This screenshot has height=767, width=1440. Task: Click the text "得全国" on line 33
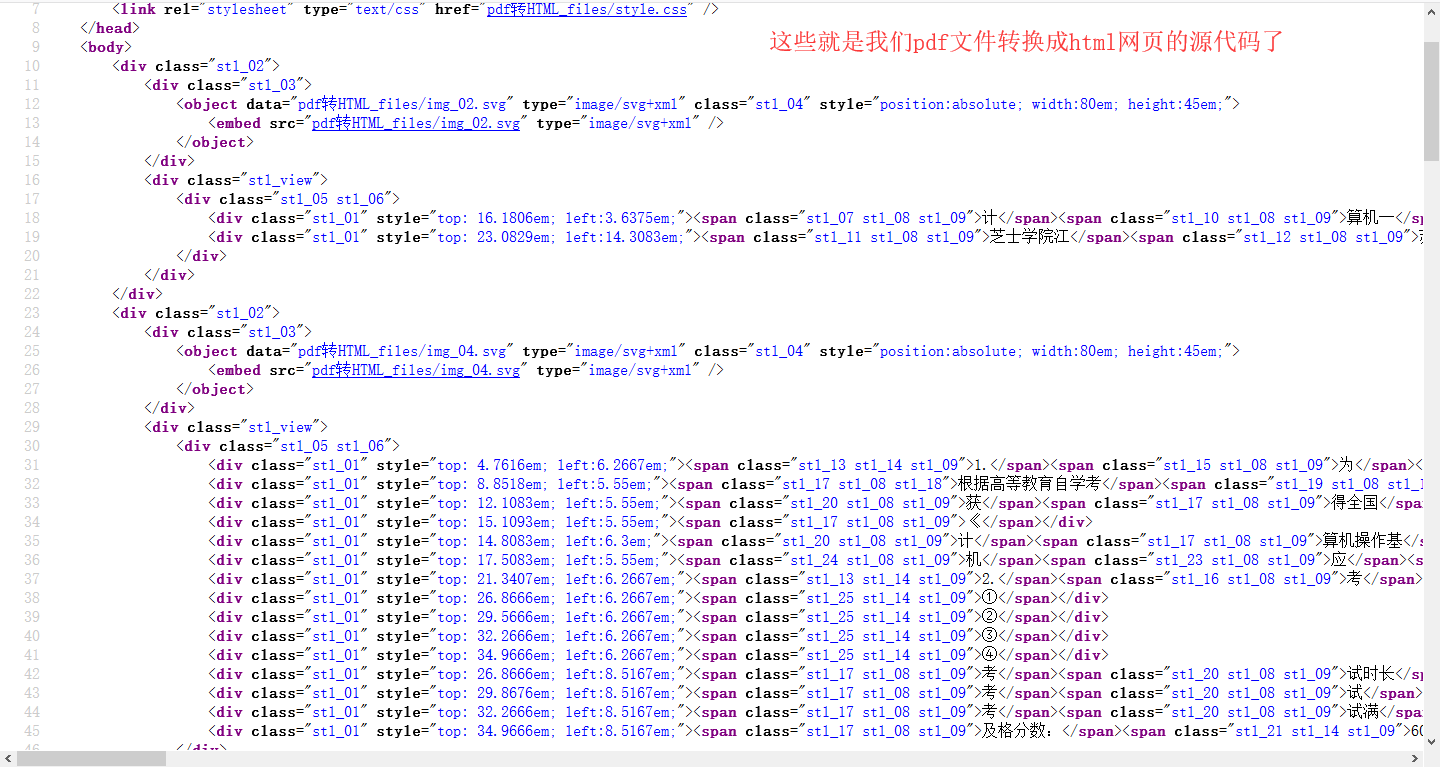[x=1355, y=503]
